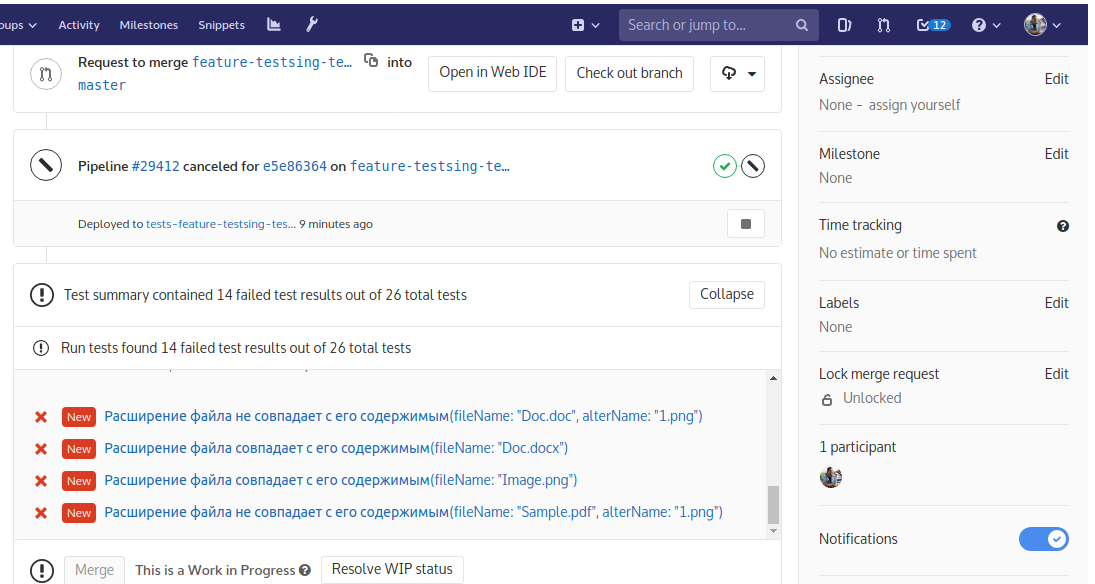Open the merge requests icon in the navbar

(883, 25)
